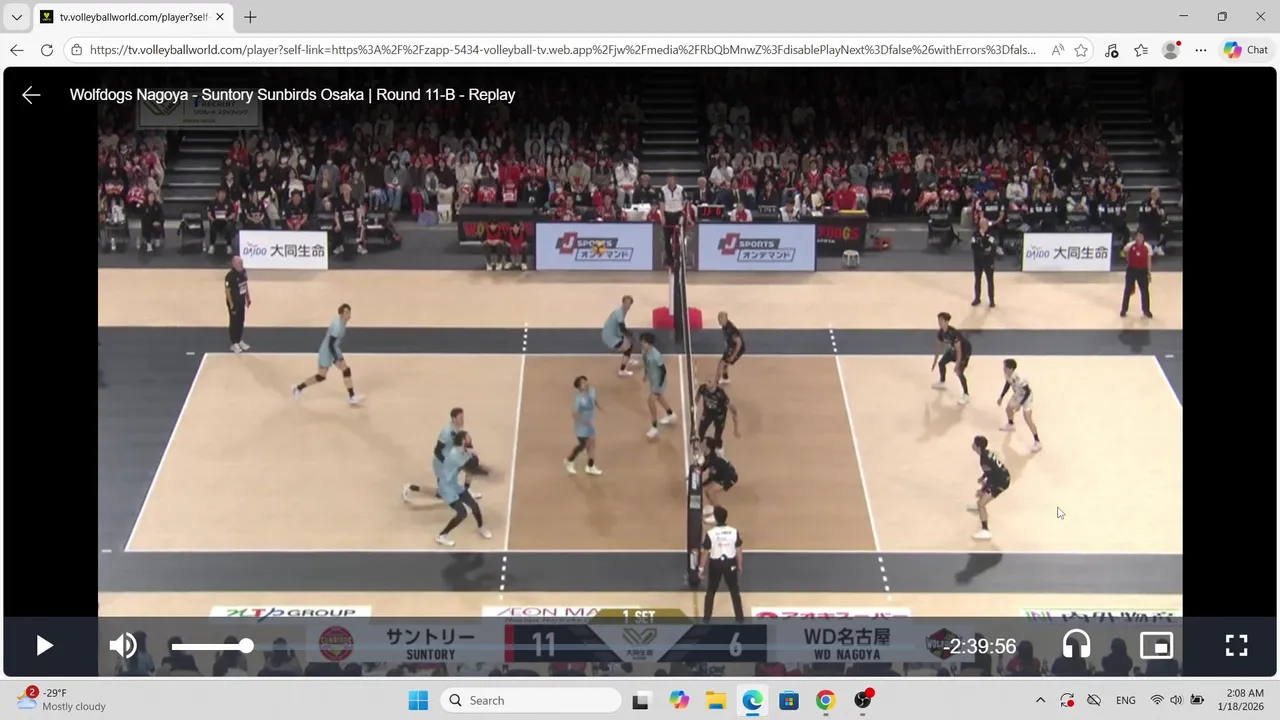Viewport: 1280px width, 720px height.
Task: Reload the current page
Action: click(x=47, y=50)
